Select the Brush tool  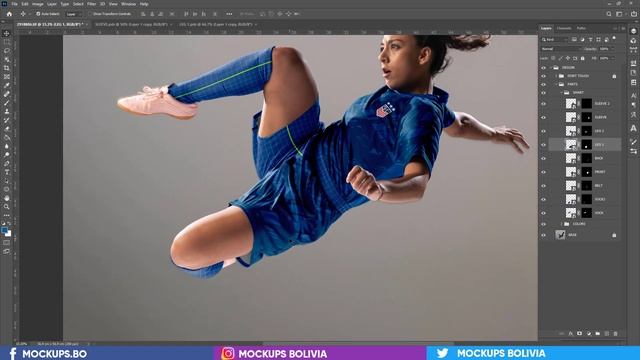tap(7, 103)
